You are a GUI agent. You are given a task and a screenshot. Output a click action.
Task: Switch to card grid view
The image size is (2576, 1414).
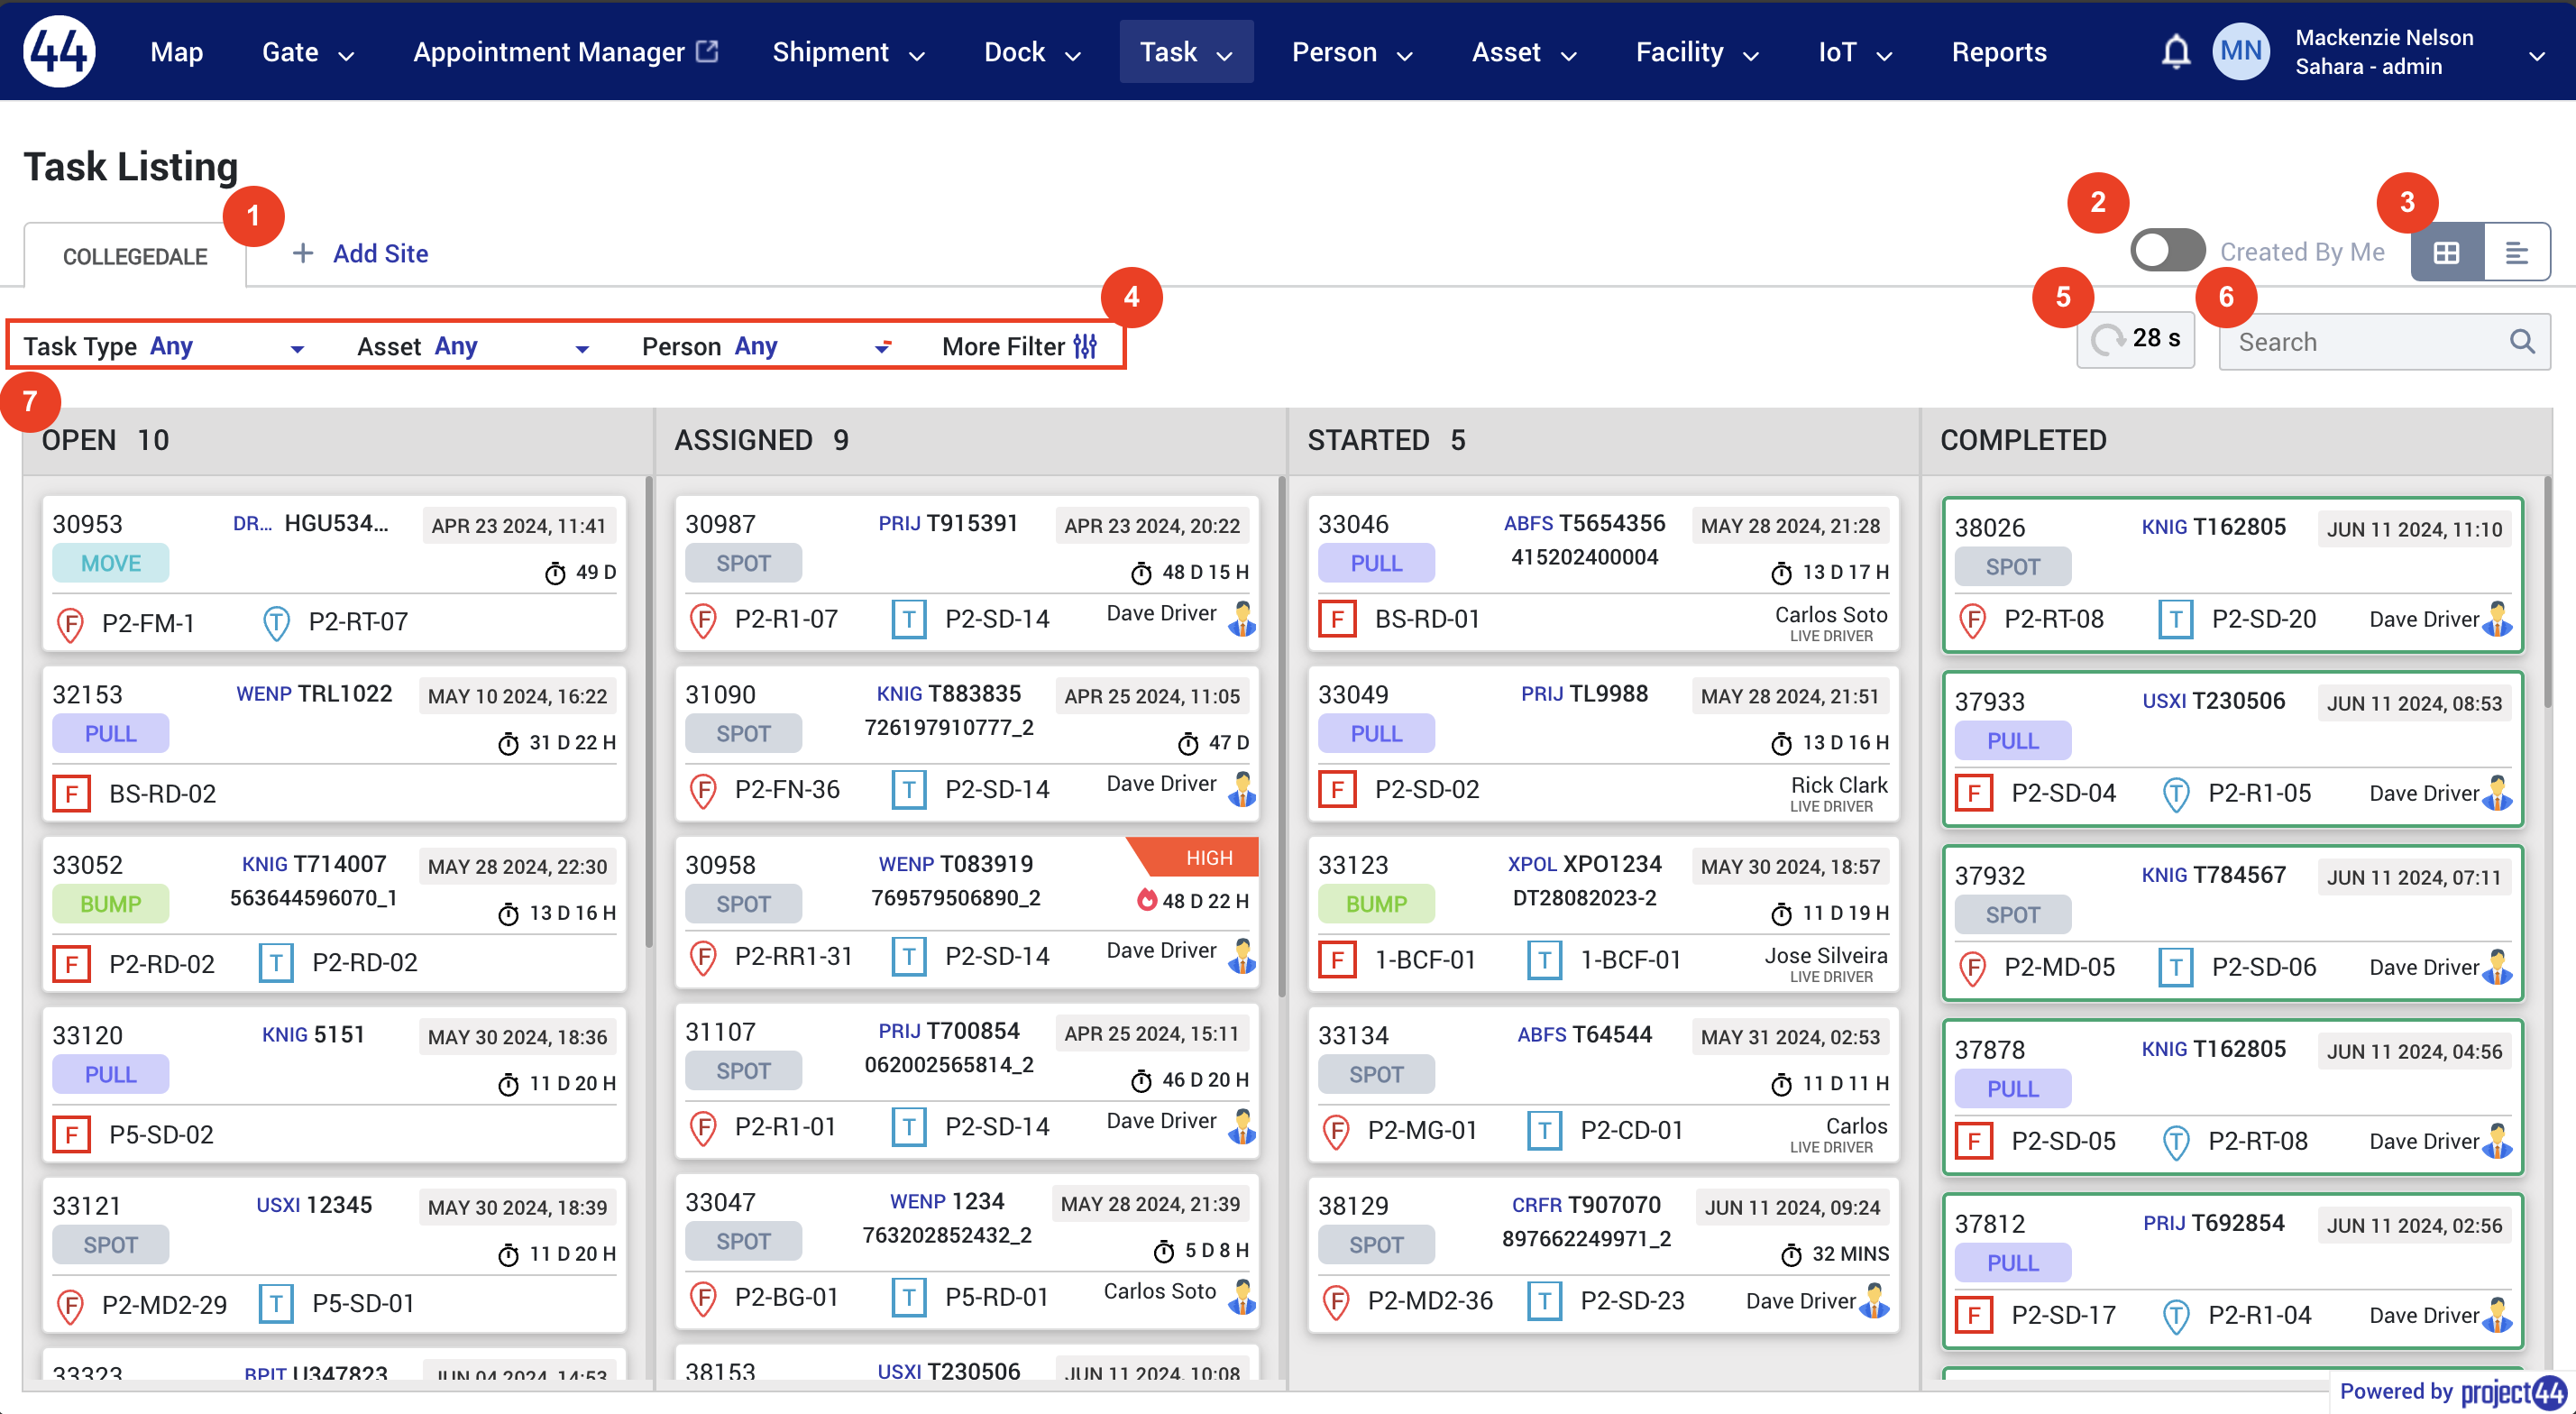pos(2446,253)
